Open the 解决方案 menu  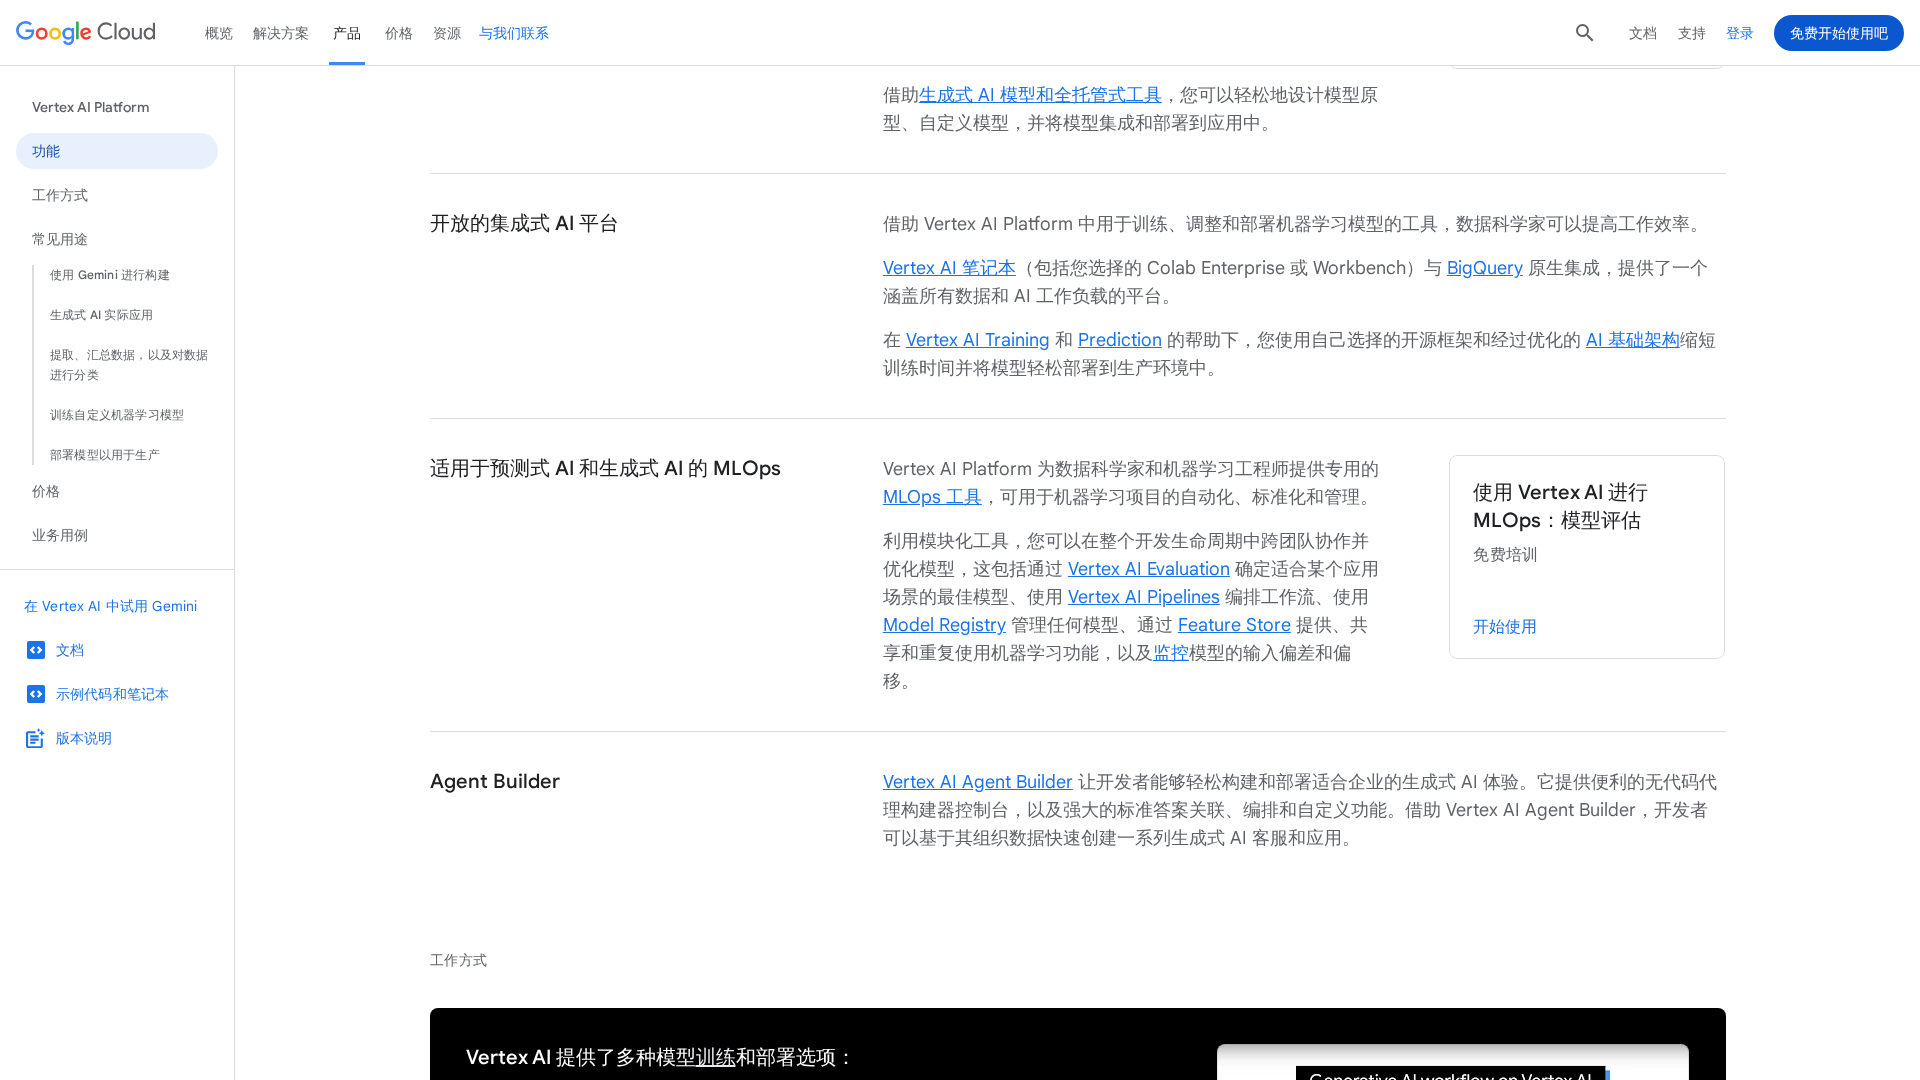coord(281,33)
